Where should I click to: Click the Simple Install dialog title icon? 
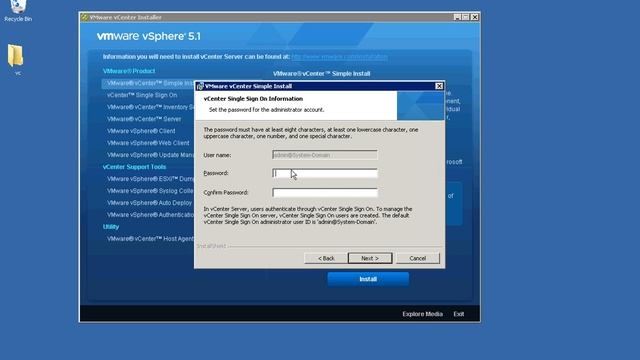point(200,86)
